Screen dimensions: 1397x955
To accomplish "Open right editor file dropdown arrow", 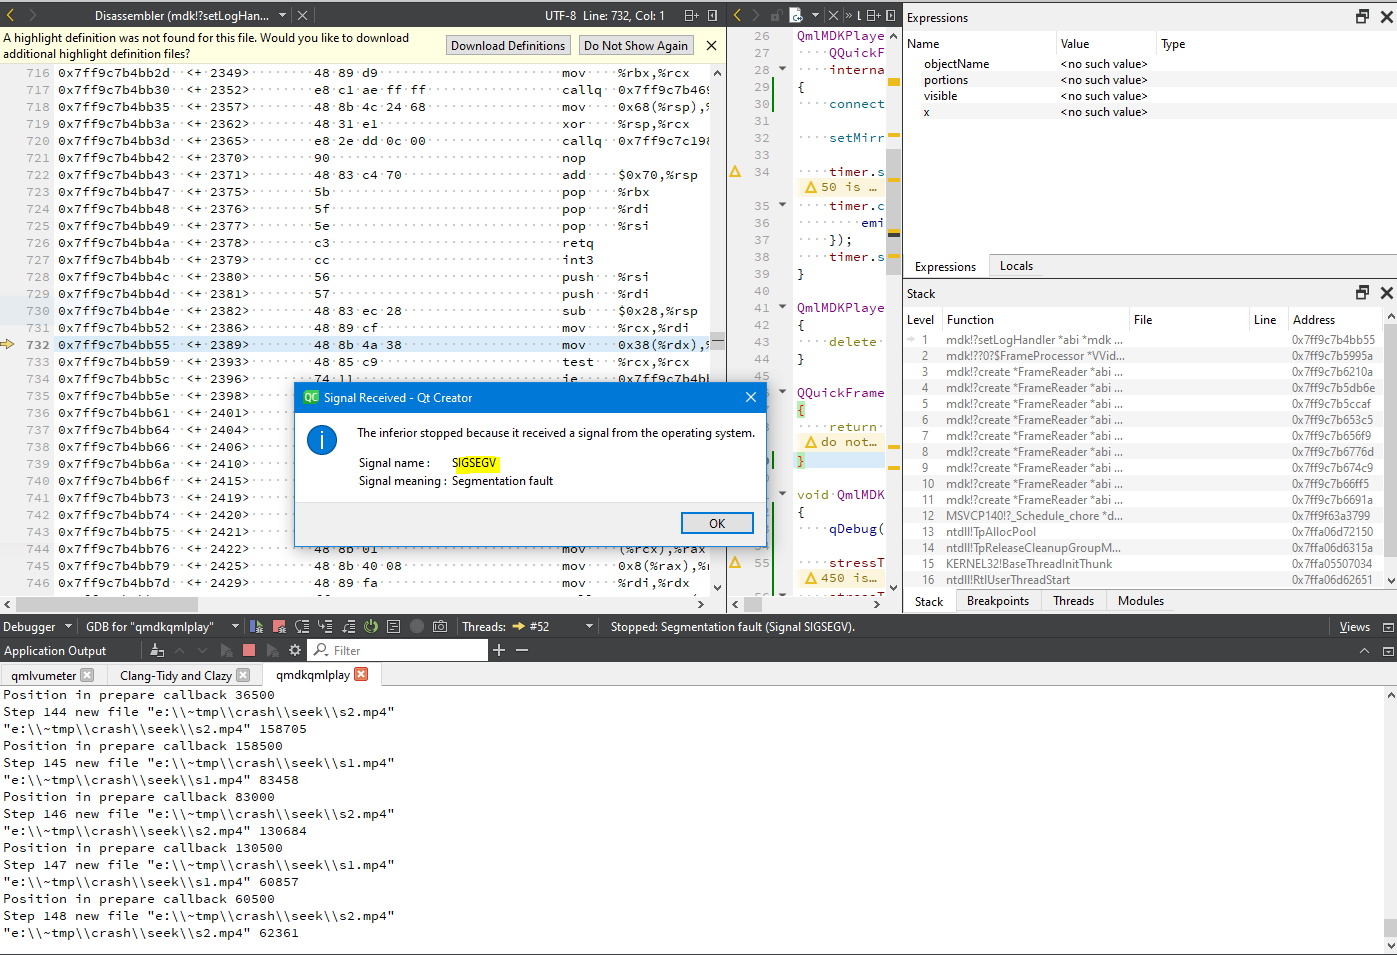I will (x=815, y=15).
